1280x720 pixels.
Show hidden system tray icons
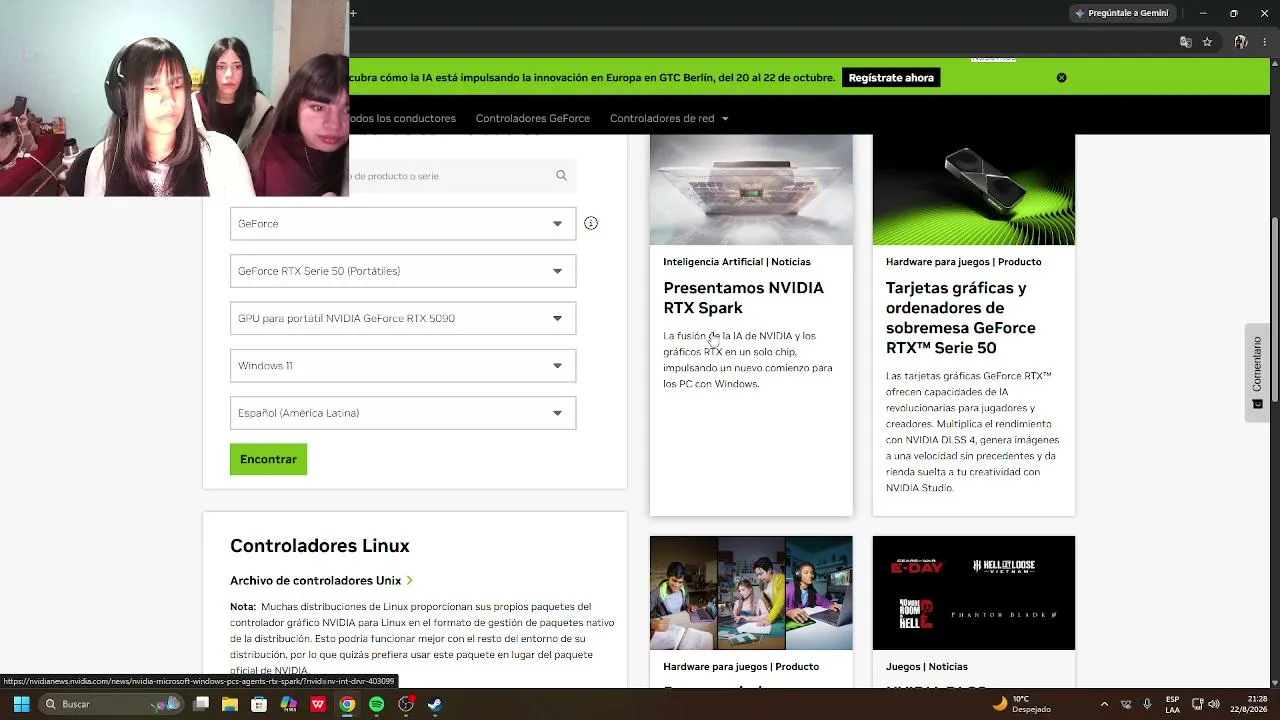(1104, 704)
